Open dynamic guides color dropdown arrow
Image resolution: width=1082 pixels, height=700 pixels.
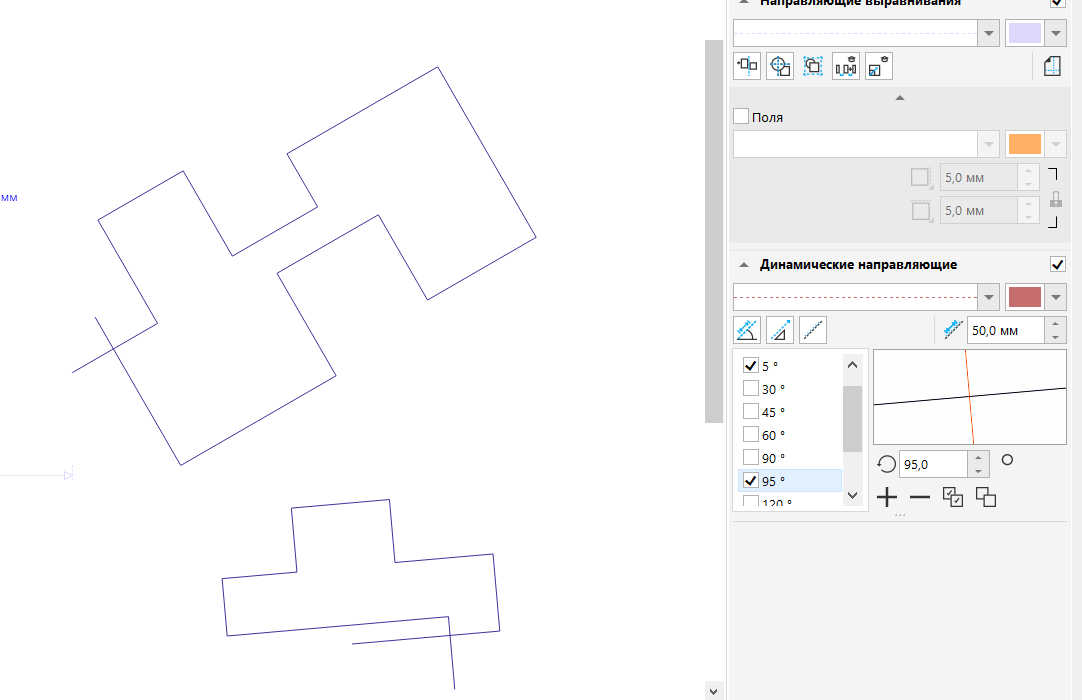point(1056,297)
